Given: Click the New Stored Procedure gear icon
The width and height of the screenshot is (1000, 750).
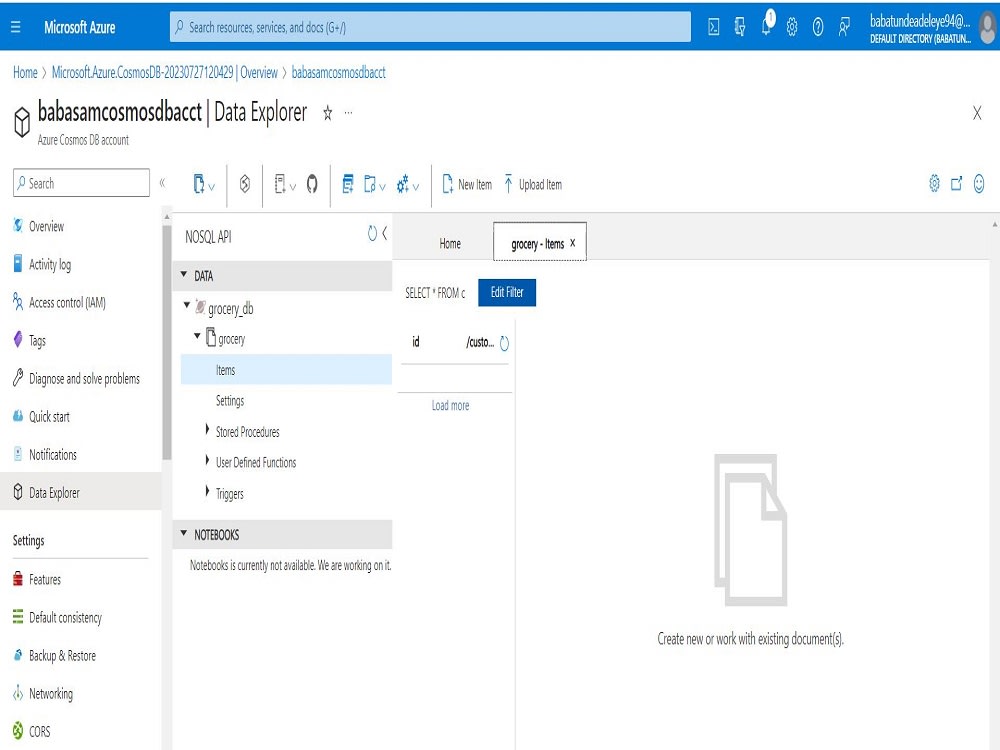Looking at the screenshot, I should [x=402, y=185].
